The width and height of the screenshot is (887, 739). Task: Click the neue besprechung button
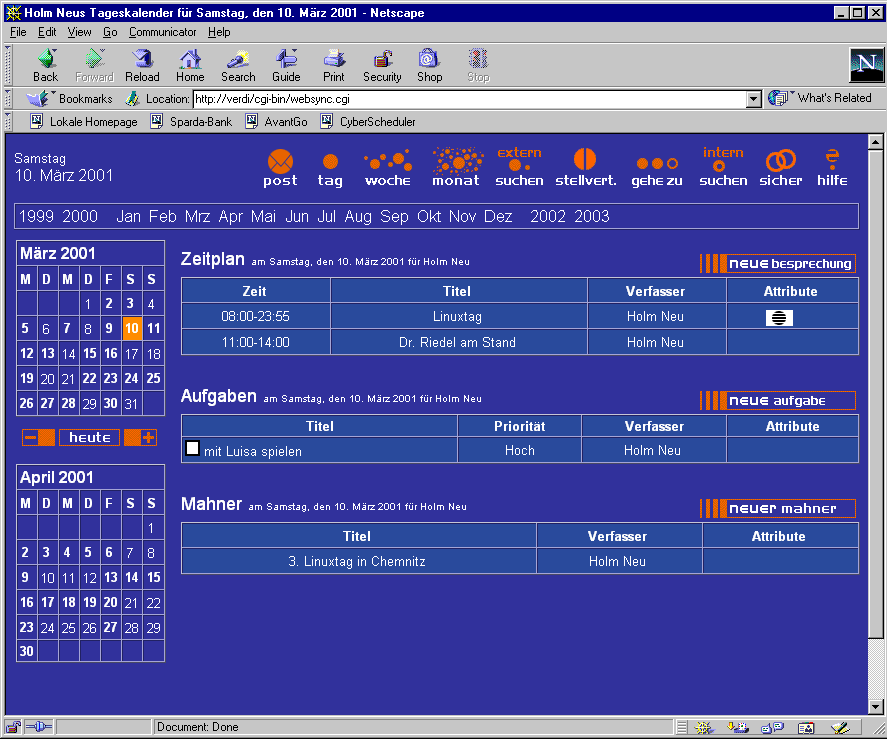778,264
